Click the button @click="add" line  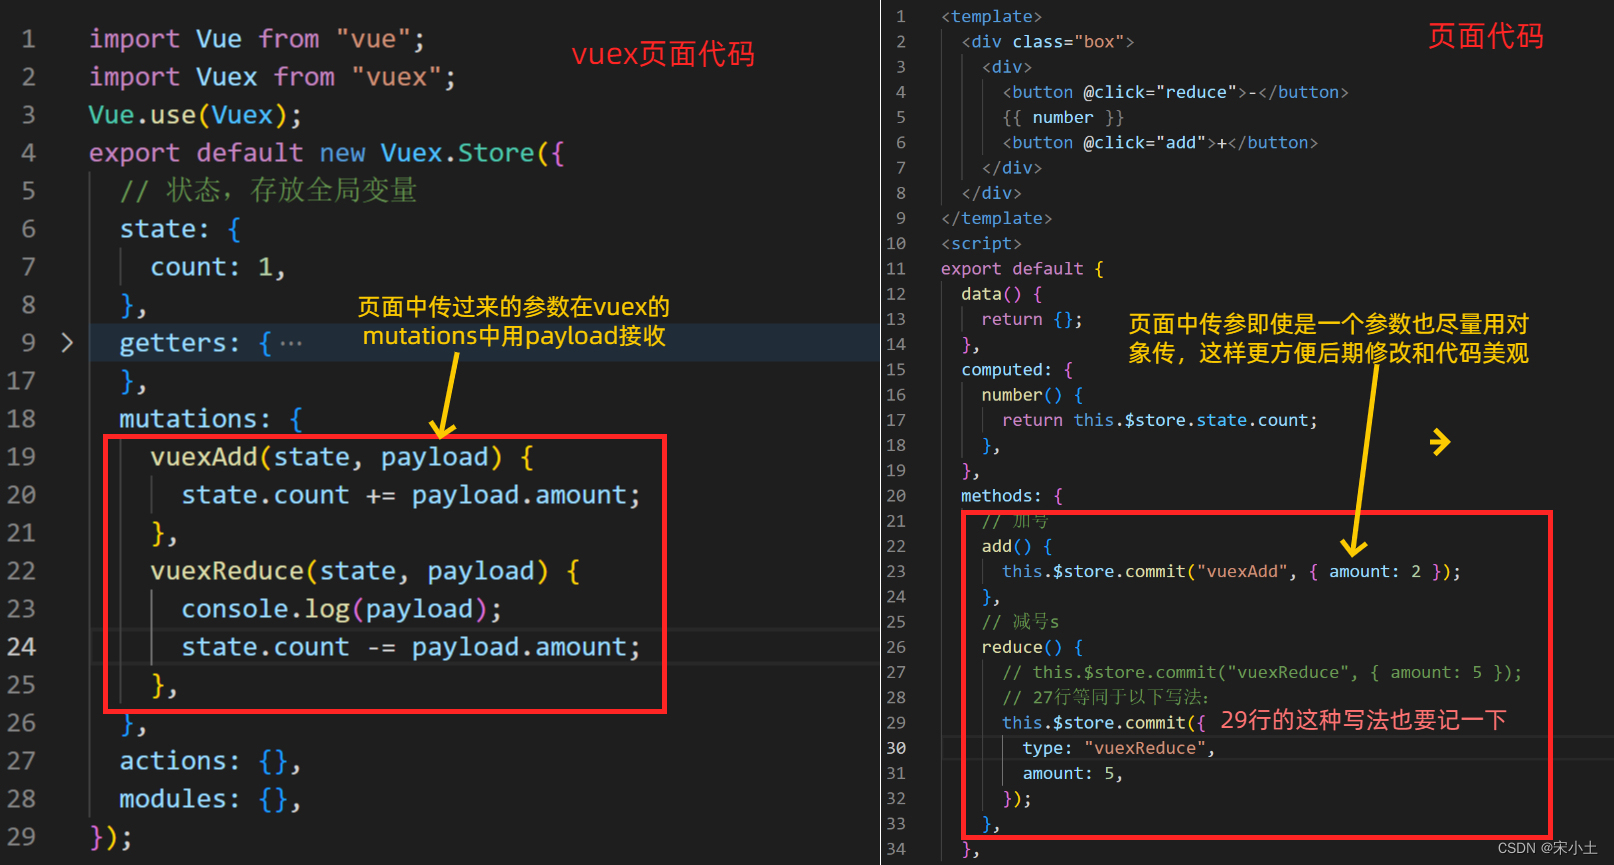[x=1160, y=143]
